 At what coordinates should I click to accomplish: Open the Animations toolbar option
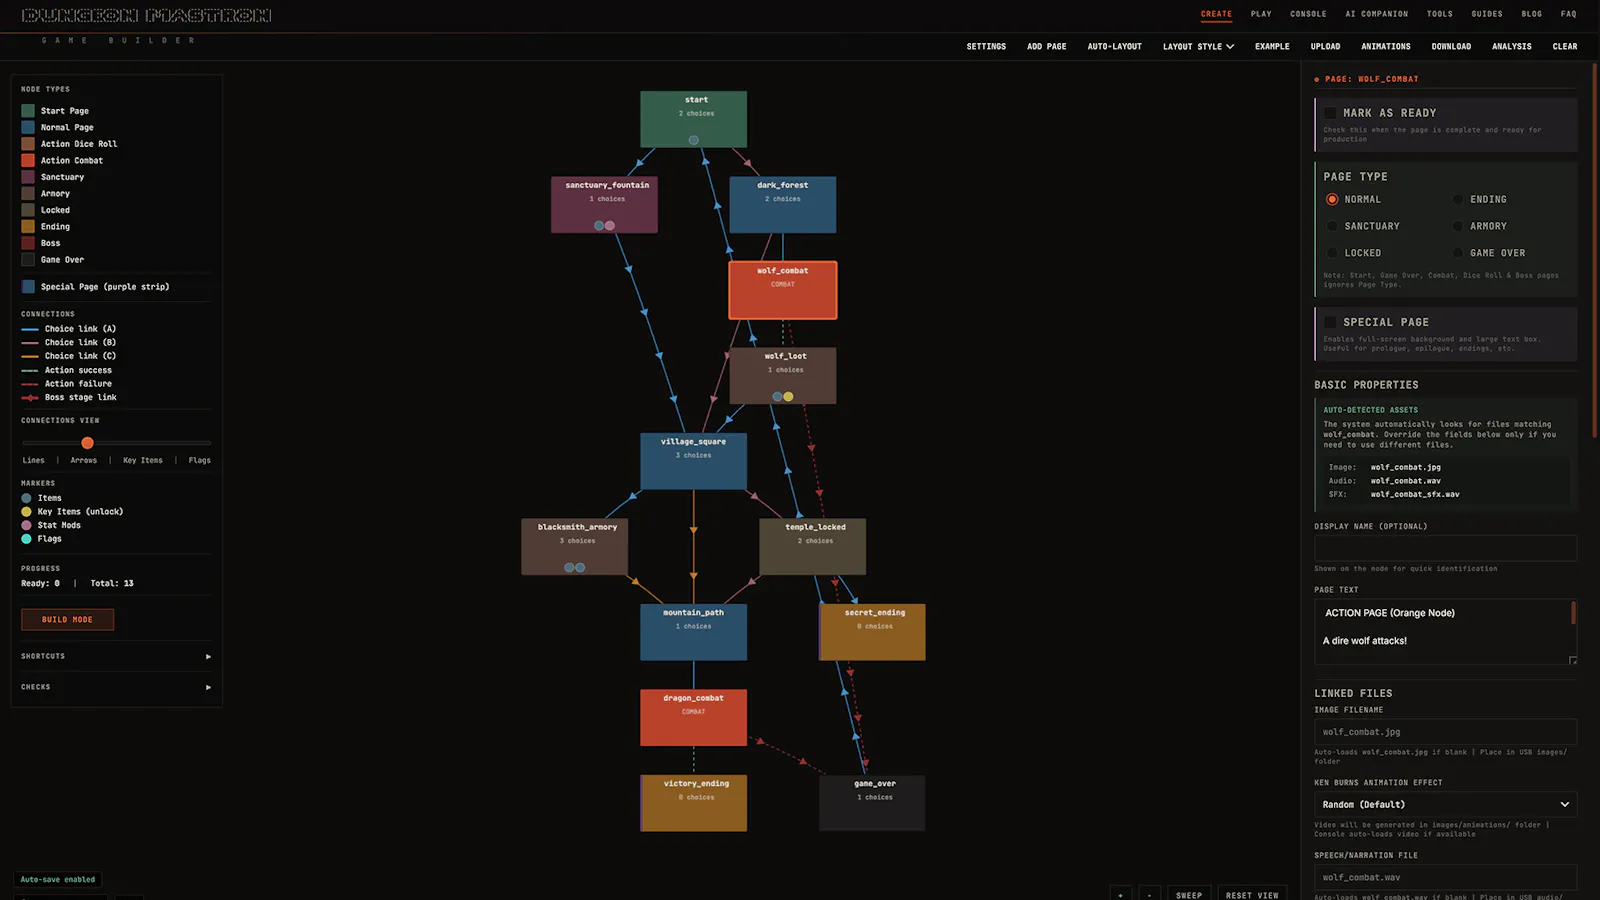click(1385, 46)
